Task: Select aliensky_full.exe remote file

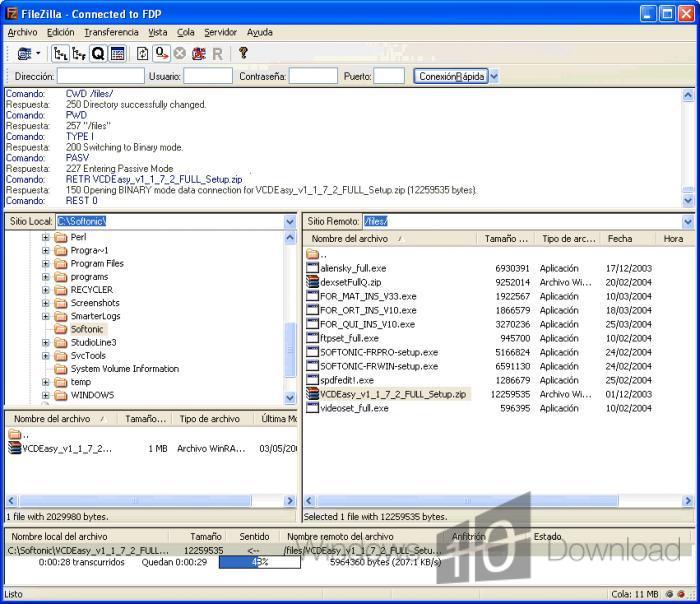Action: tap(353, 268)
